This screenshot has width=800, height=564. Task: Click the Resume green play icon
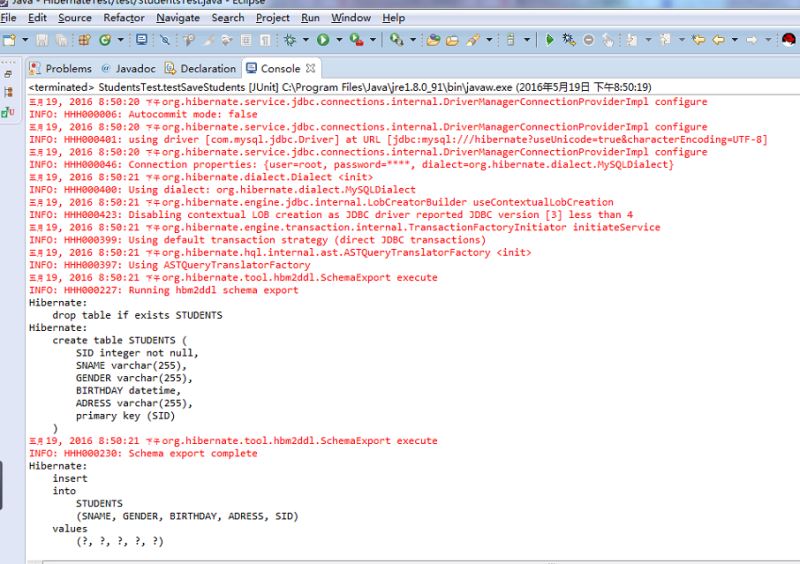[549, 40]
